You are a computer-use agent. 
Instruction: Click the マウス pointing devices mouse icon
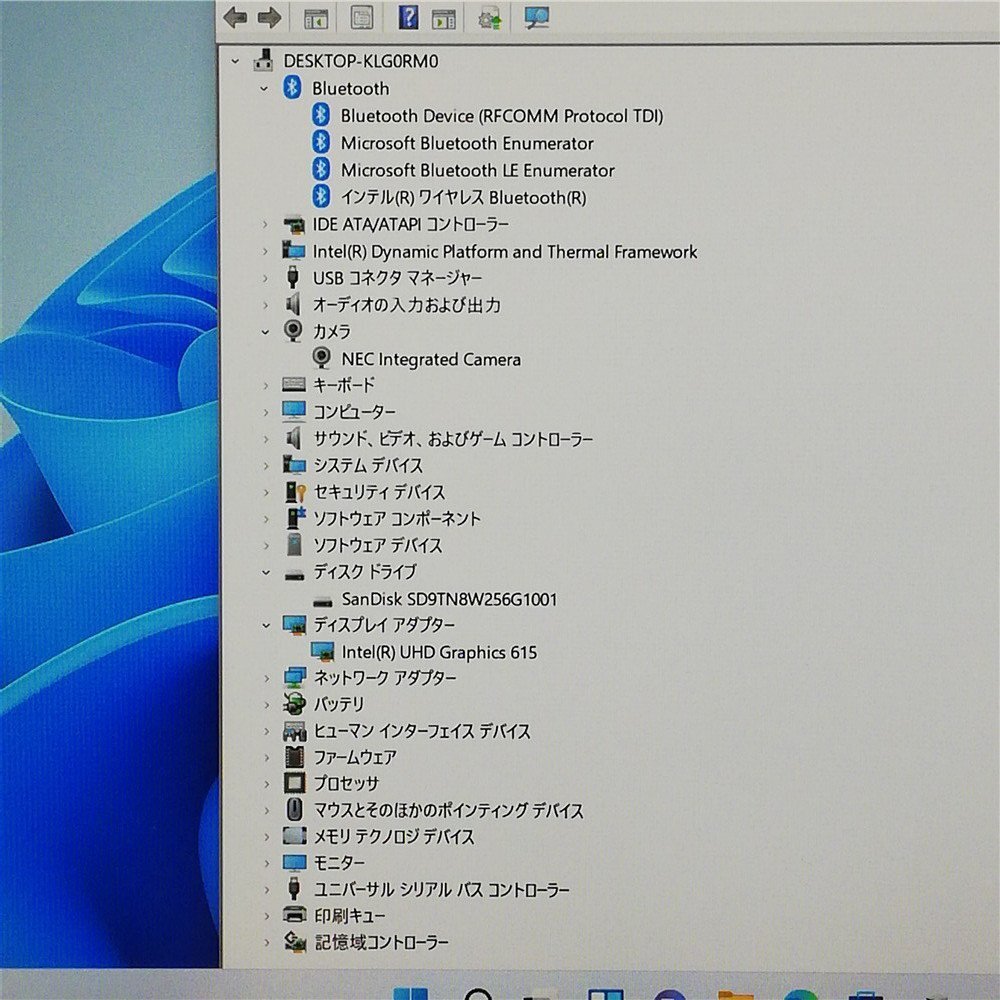pos(294,810)
